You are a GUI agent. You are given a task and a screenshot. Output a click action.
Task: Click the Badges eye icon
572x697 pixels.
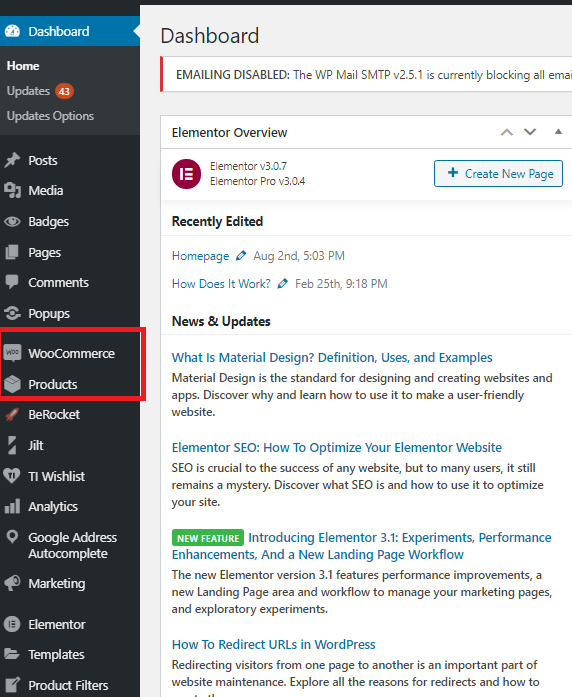tap(12, 221)
